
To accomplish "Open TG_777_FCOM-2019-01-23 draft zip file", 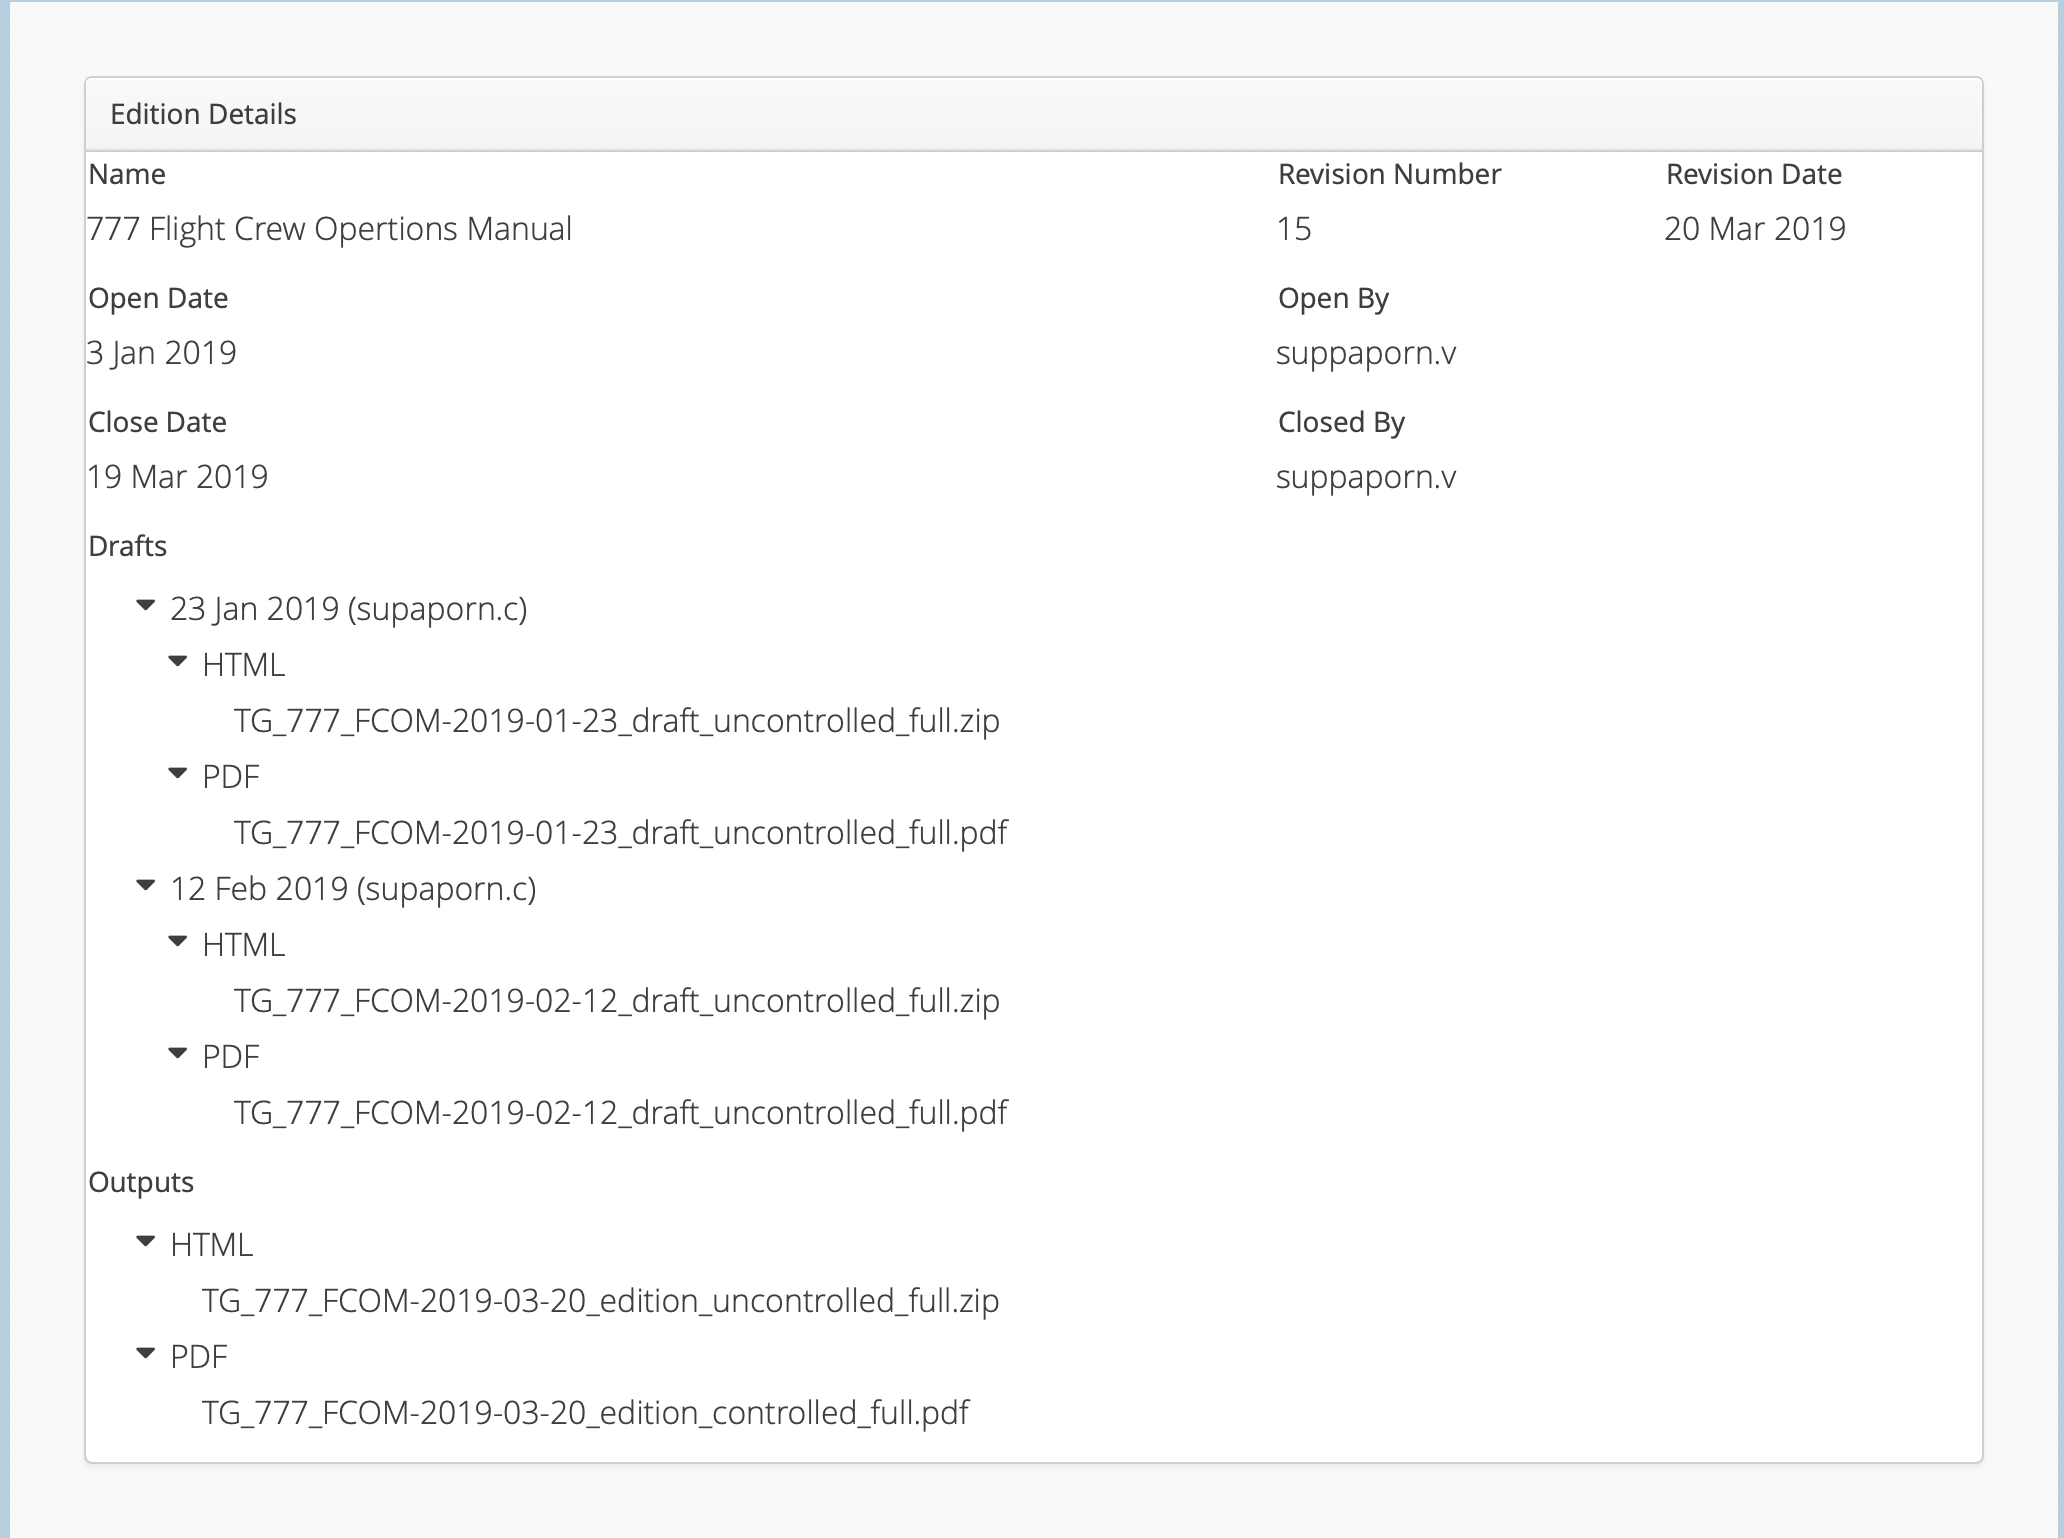I will 616,721.
